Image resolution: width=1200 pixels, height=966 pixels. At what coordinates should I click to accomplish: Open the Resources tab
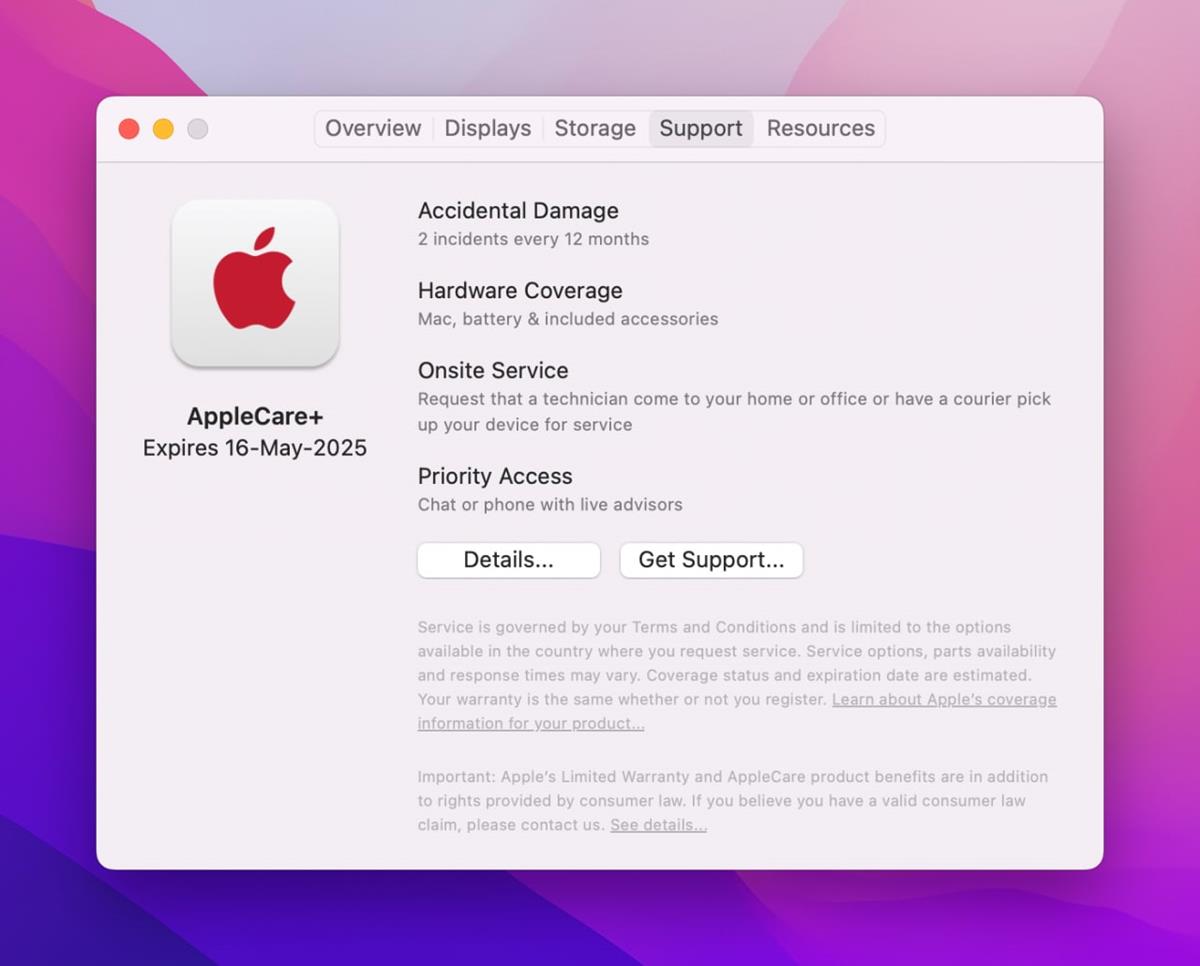click(x=820, y=128)
